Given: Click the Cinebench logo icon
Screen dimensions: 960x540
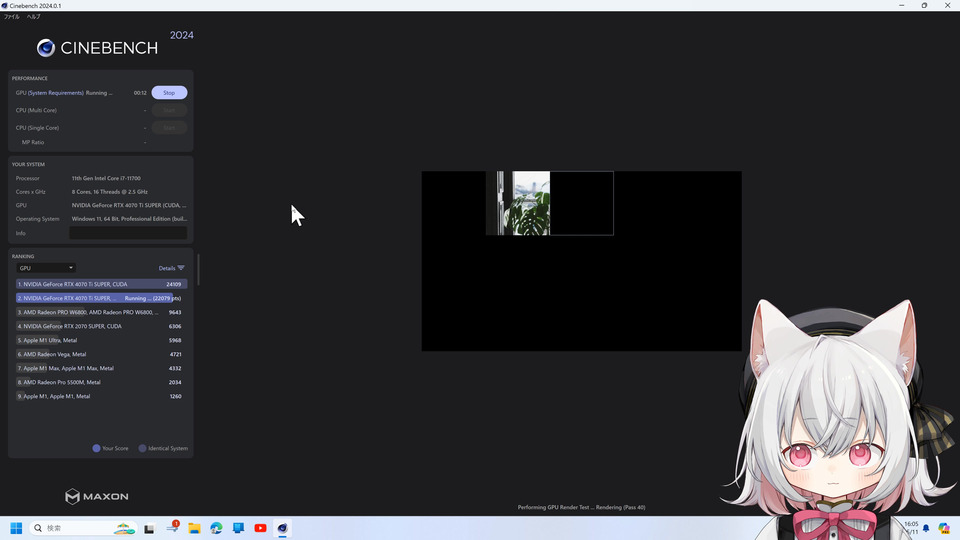Looking at the screenshot, I should (46, 48).
